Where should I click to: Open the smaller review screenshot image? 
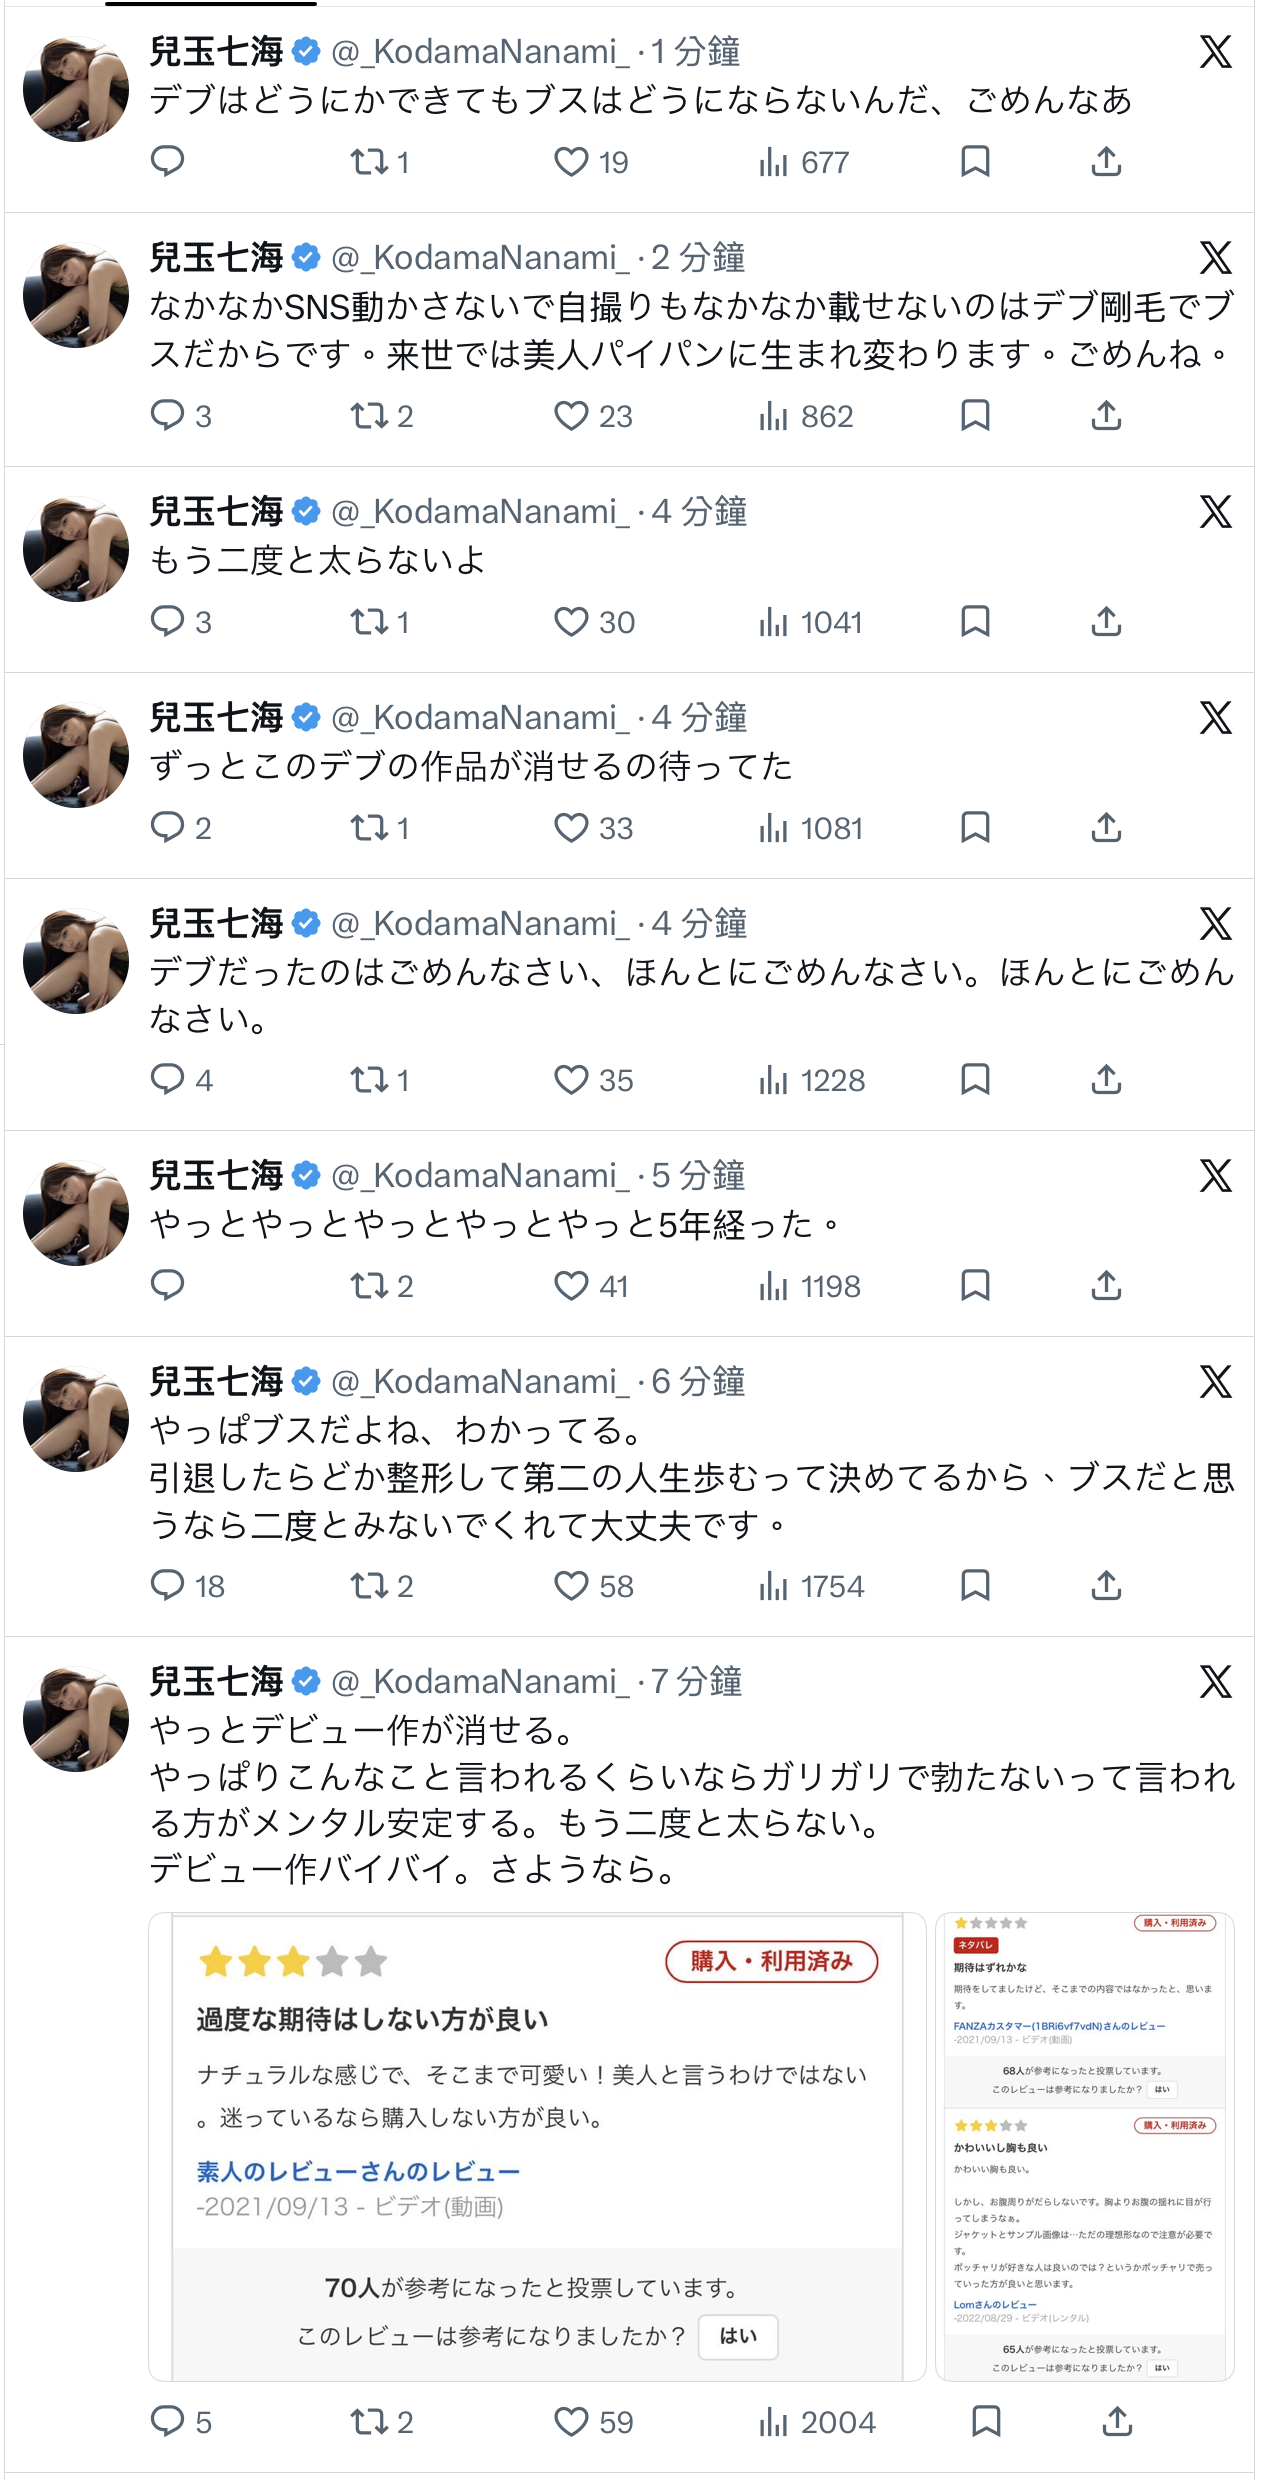pyautogui.click(x=1085, y=2147)
